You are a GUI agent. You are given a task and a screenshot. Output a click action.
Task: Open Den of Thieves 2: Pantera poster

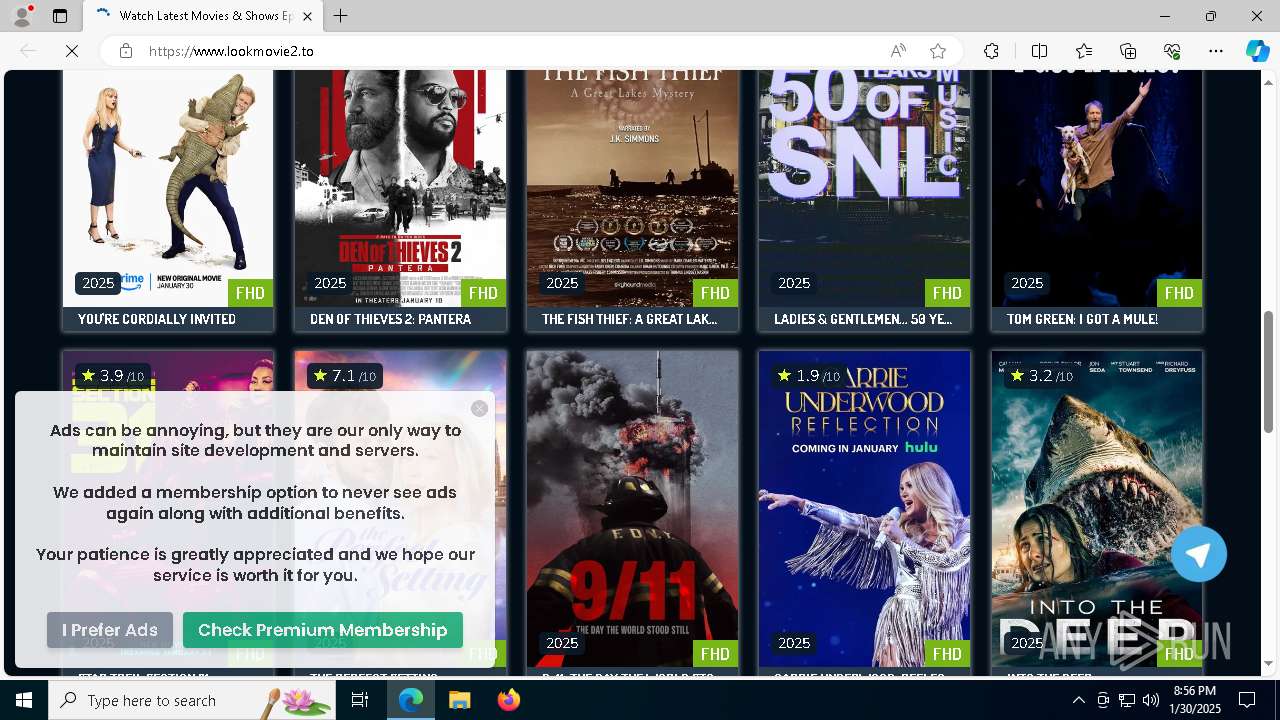400,188
